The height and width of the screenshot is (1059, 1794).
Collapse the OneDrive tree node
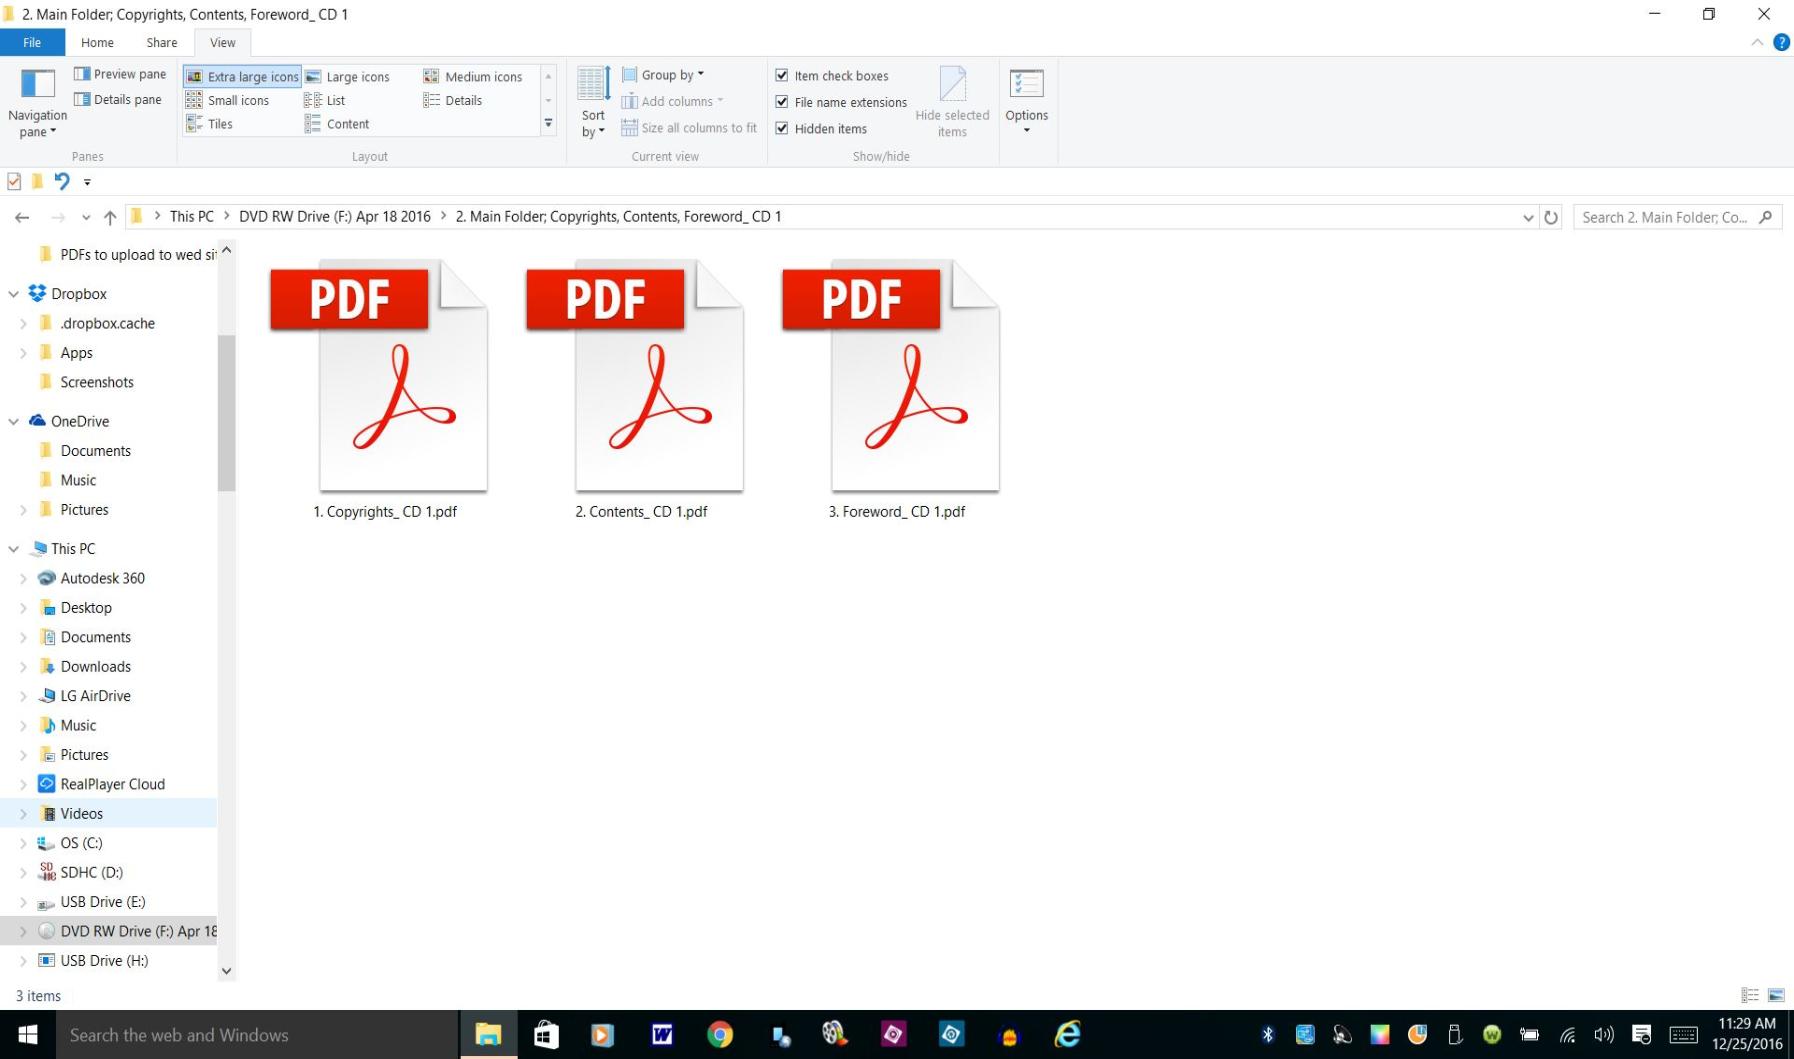[13, 422]
